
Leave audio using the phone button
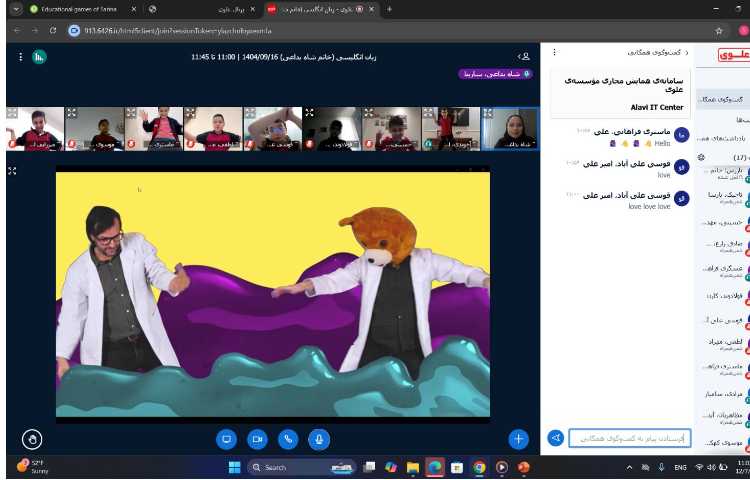point(288,439)
